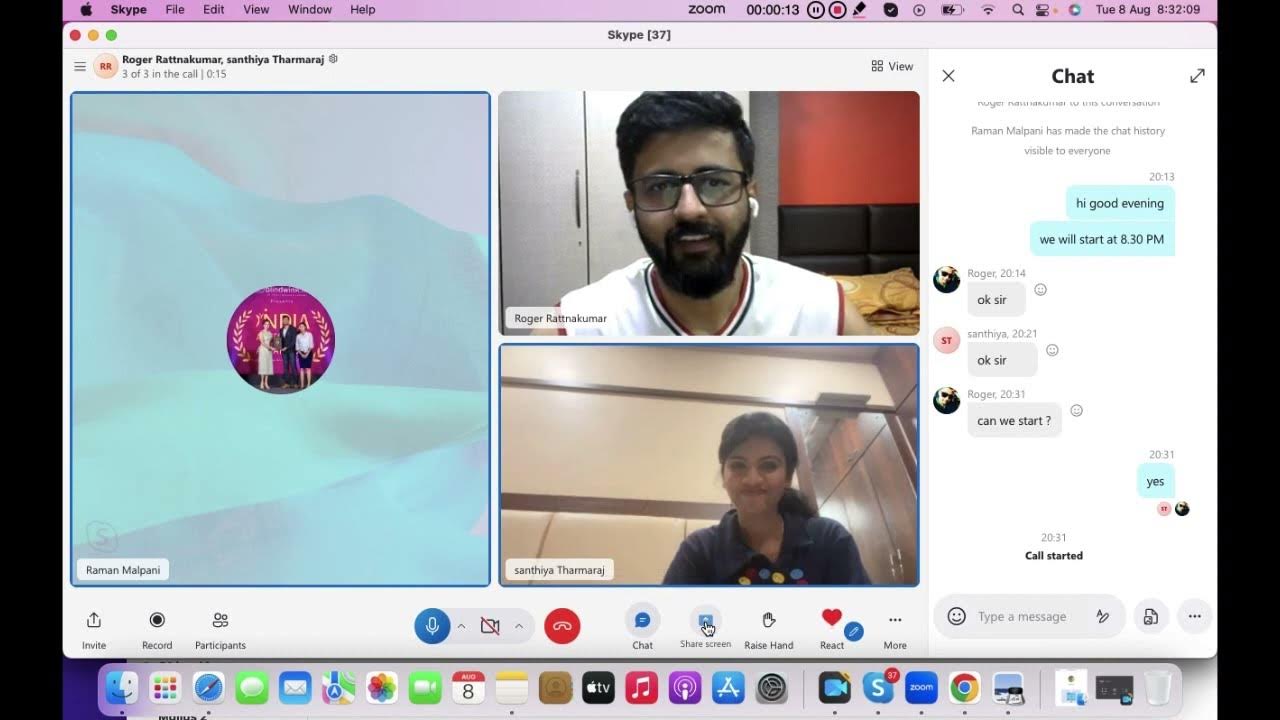Click the menu bar date and time

pyautogui.click(x=1148, y=9)
